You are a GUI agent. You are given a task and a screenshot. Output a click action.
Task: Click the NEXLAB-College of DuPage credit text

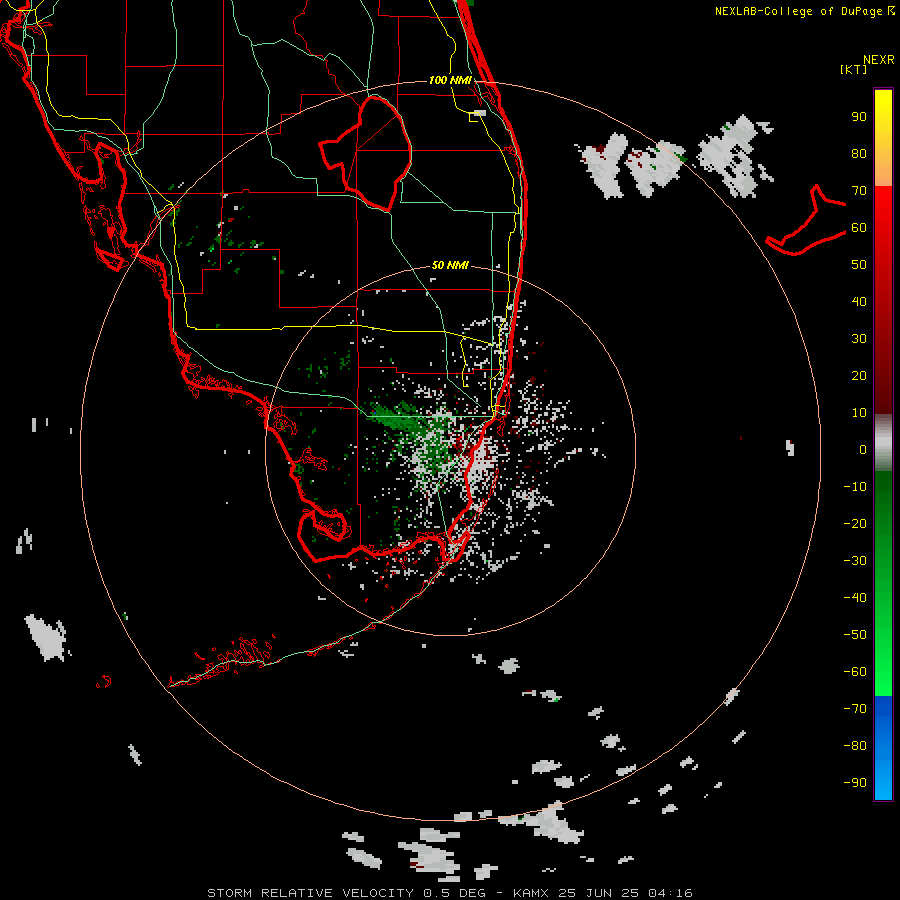pyautogui.click(x=804, y=11)
